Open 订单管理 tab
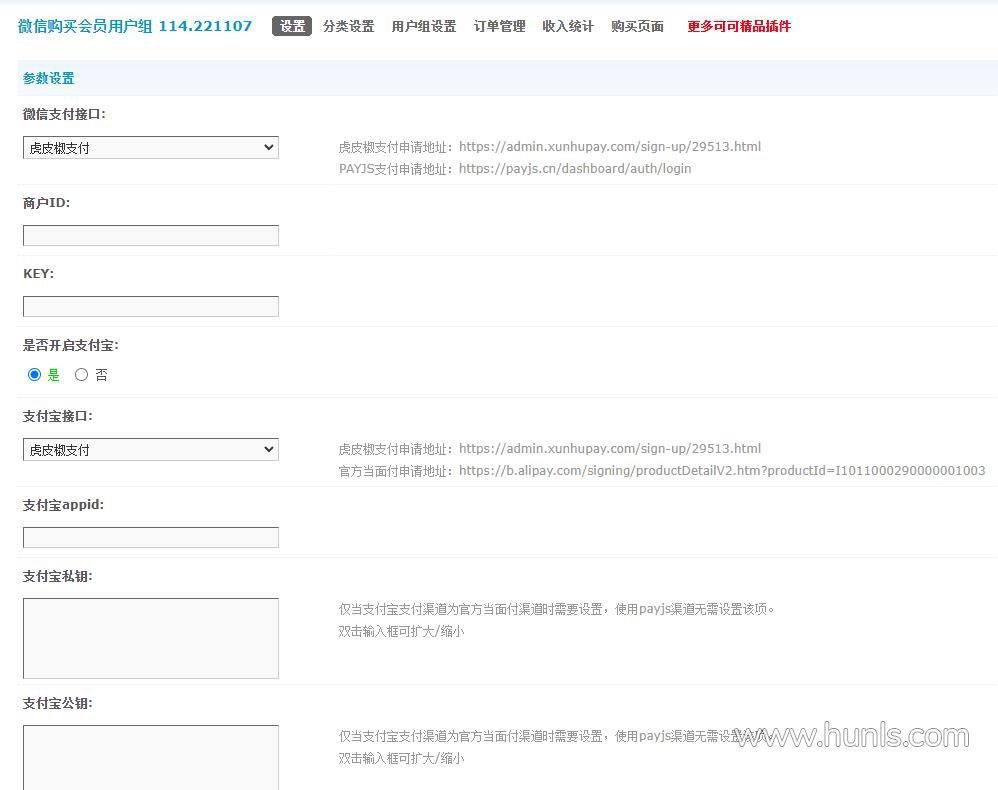This screenshot has height=790, width=998. (x=500, y=26)
